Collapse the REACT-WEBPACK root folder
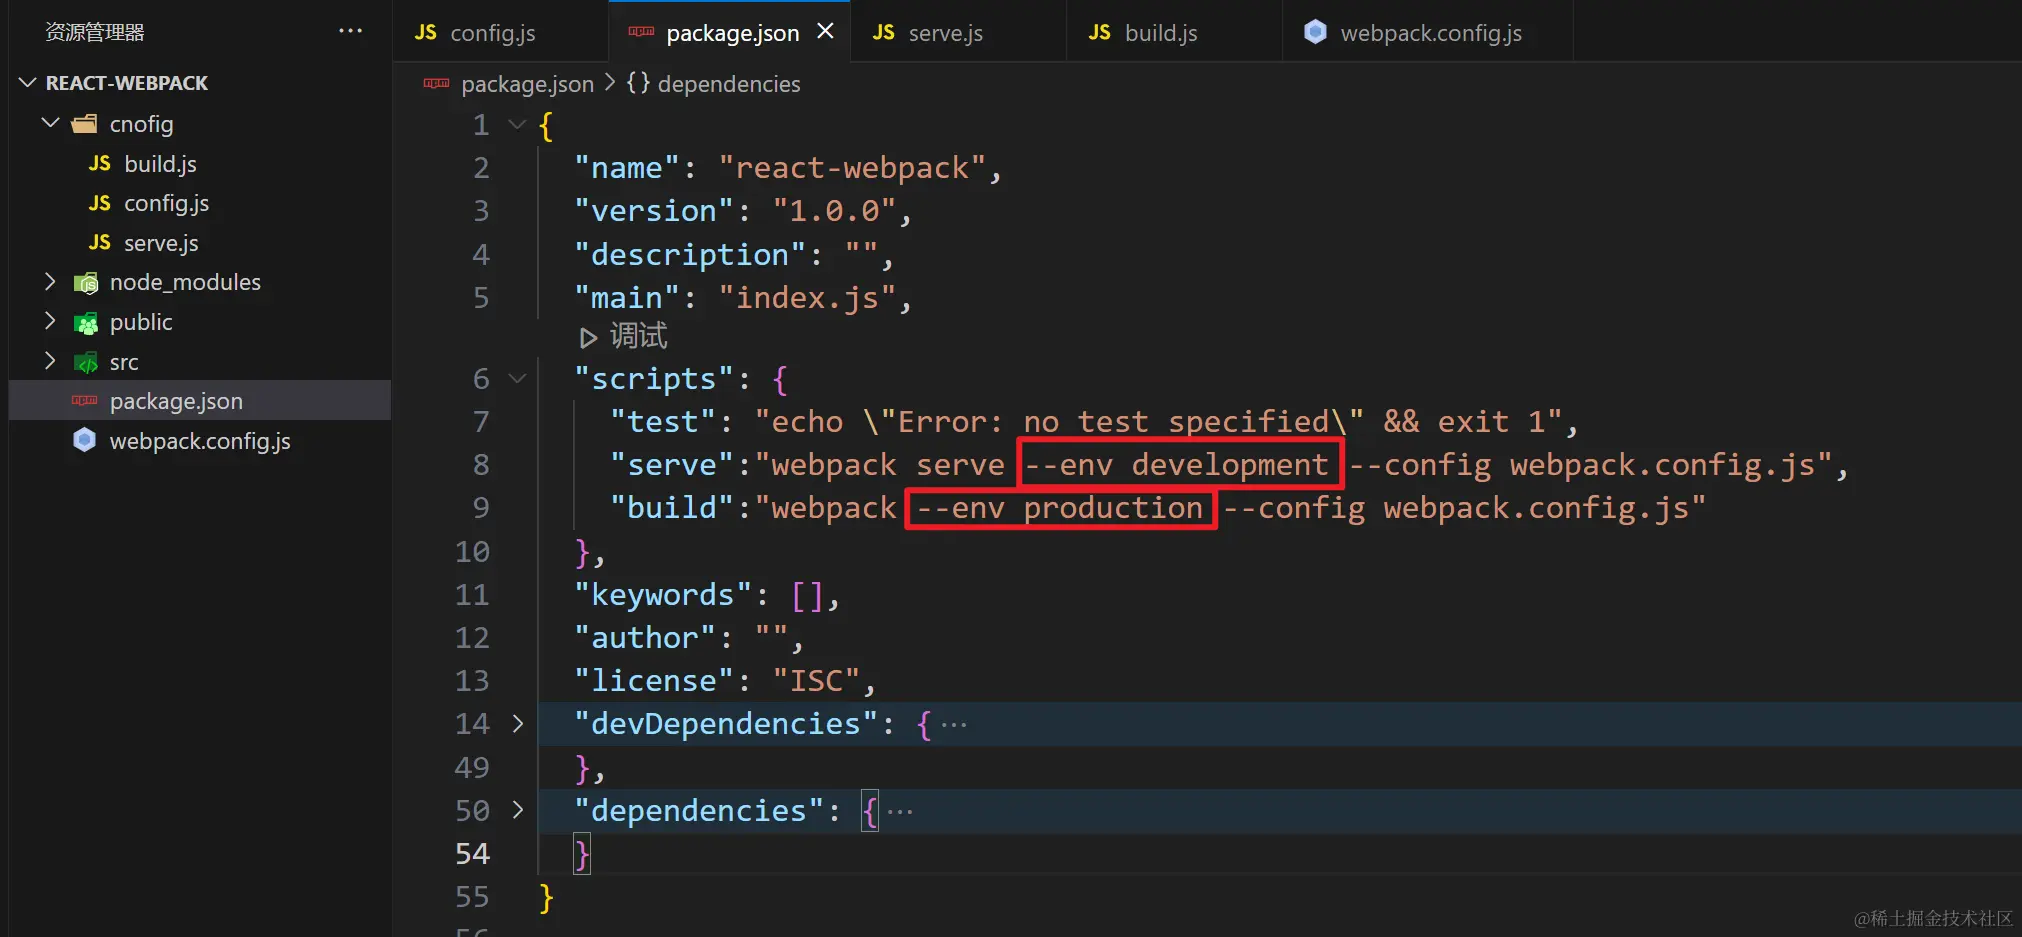Screen dimensions: 2022x937 click(28, 82)
